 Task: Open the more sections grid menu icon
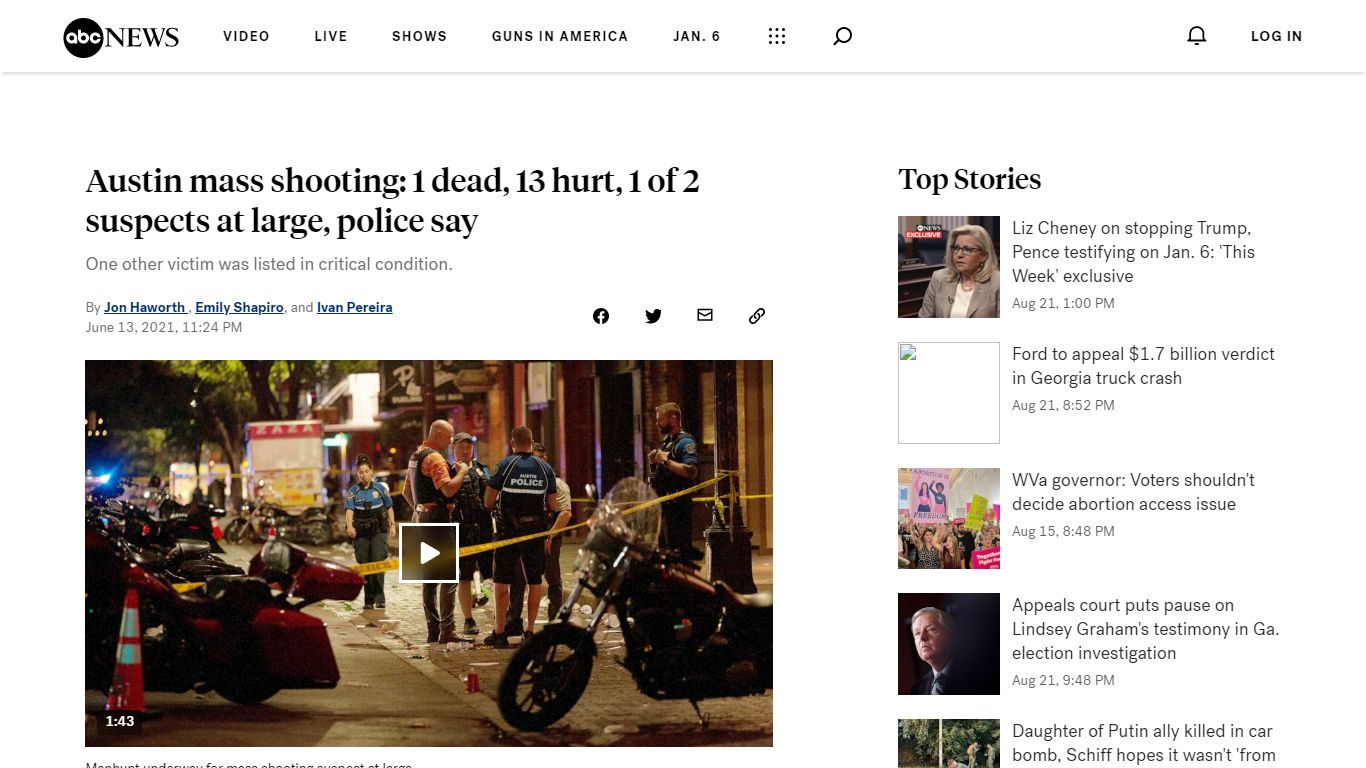[x=777, y=36]
